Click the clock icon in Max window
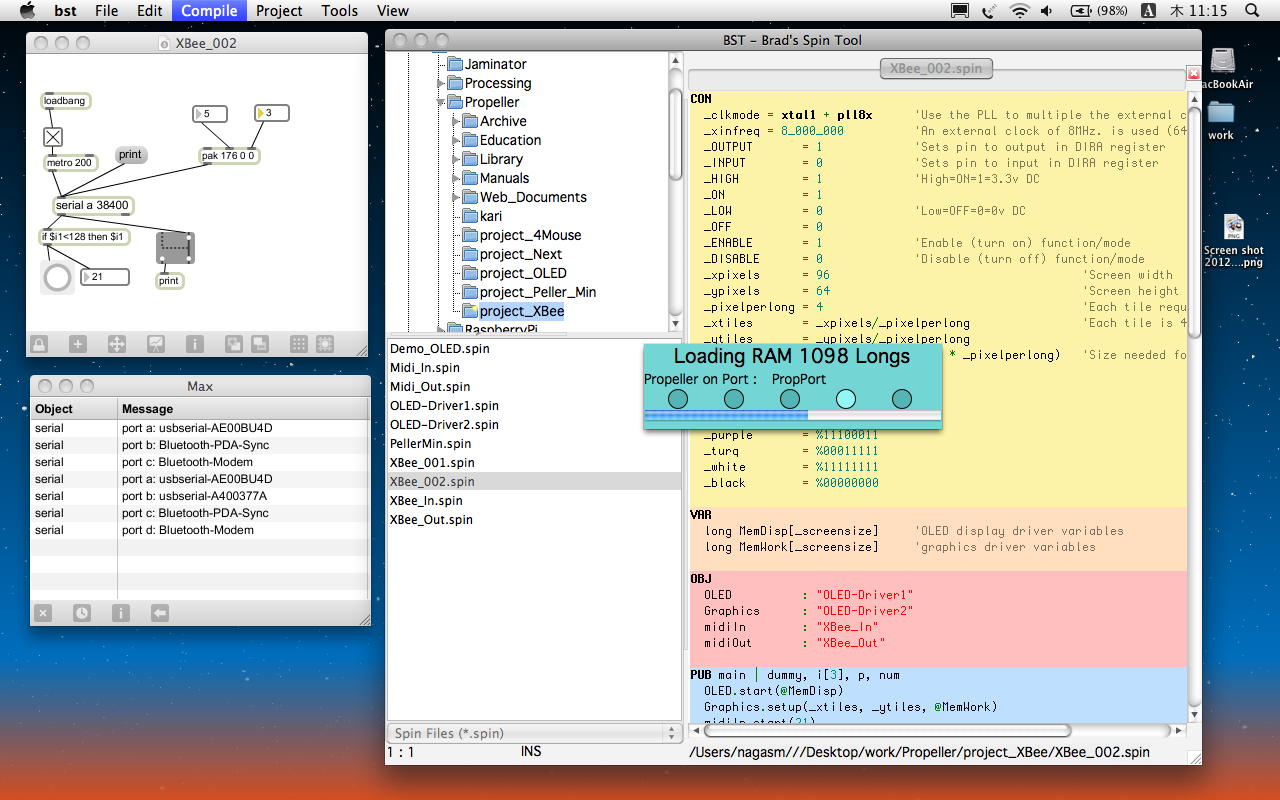 pyautogui.click(x=82, y=613)
